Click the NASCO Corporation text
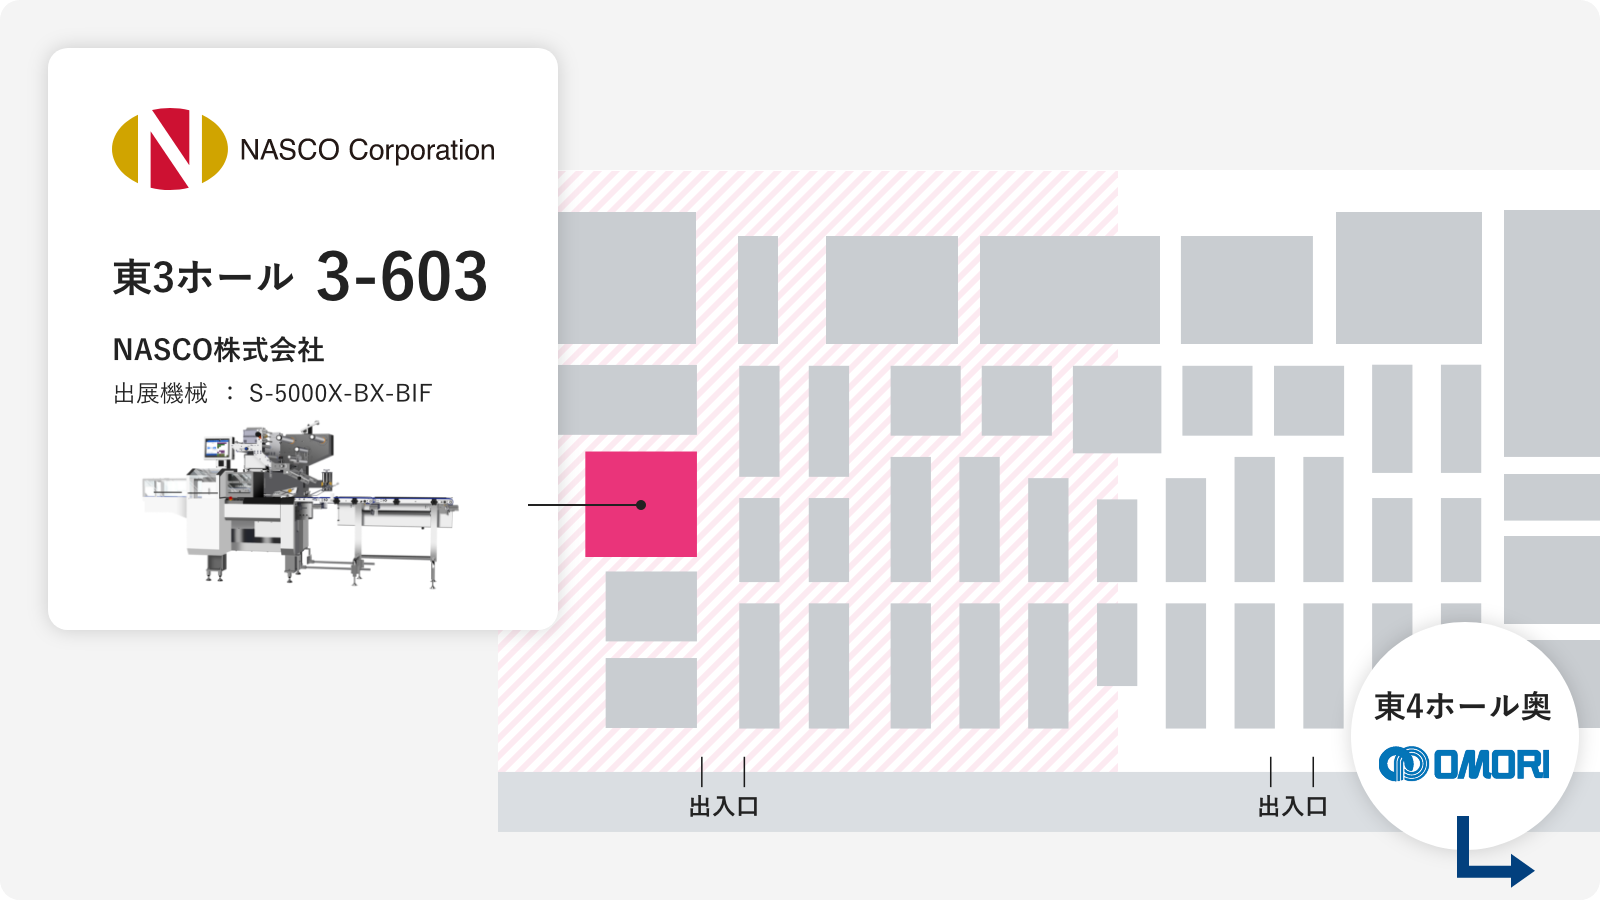 (x=367, y=150)
